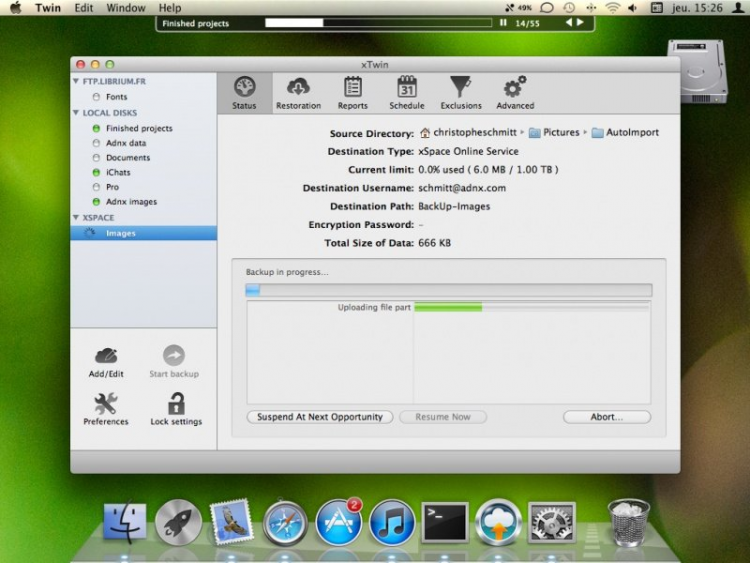This screenshot has height=563, width=750.
Task: Open Preferences wrench icon
Action: coord(106,404)
